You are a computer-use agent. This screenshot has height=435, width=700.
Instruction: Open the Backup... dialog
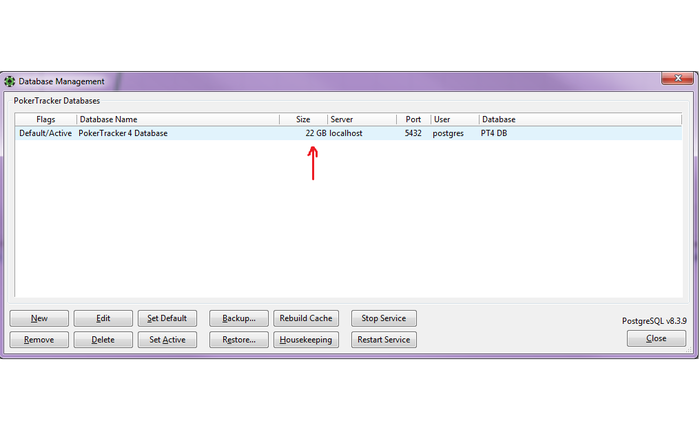click(239, 318)
